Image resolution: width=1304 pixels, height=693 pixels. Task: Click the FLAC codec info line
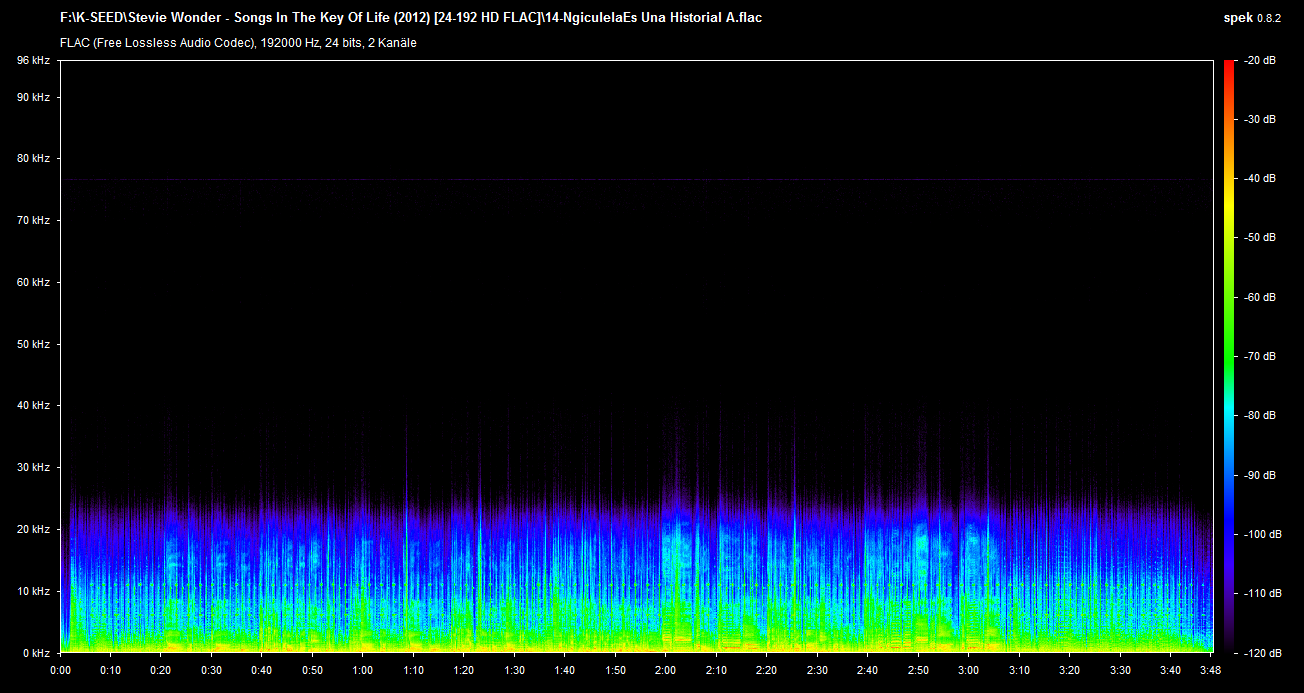tap(238, 43)
